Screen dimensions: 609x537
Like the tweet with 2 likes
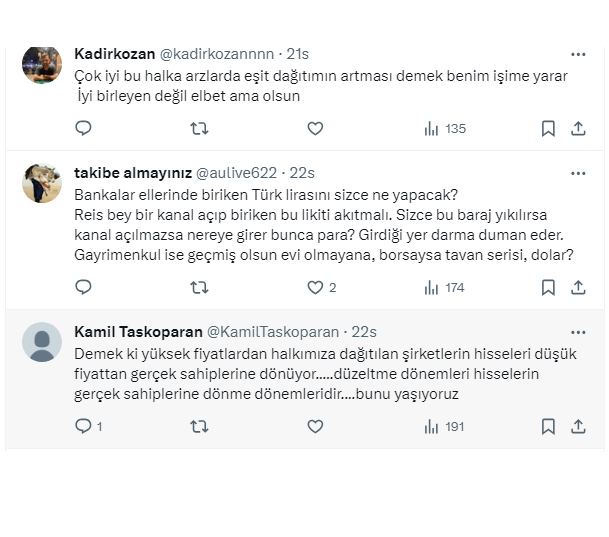click(x=320, y=287)
